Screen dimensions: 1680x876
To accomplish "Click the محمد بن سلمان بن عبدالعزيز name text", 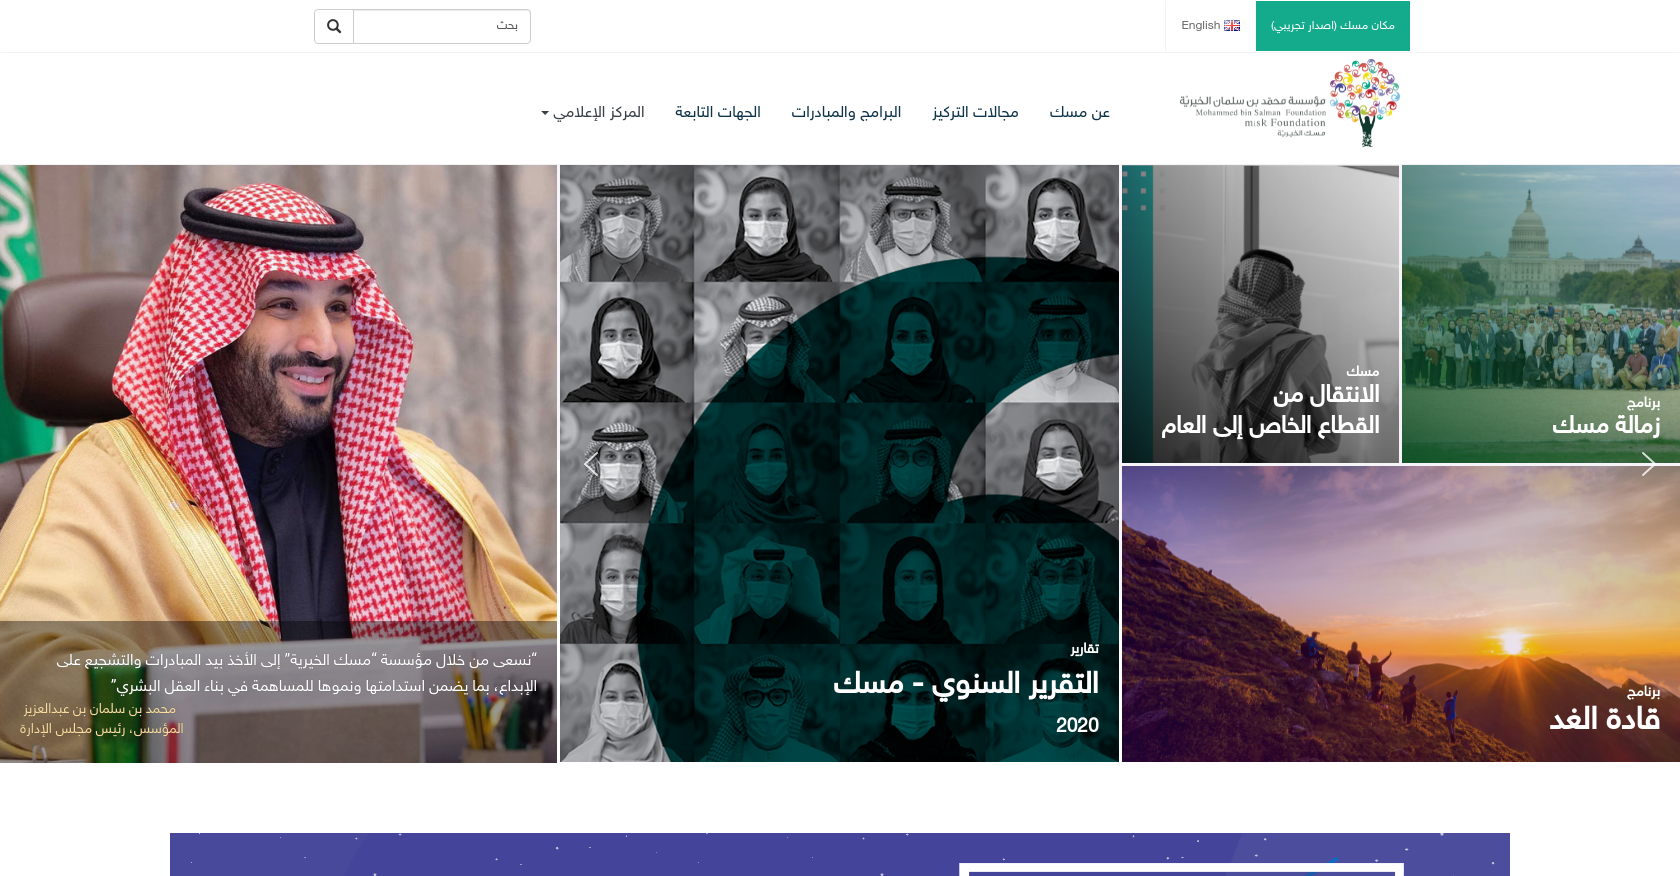I will [x=100, y=709].
